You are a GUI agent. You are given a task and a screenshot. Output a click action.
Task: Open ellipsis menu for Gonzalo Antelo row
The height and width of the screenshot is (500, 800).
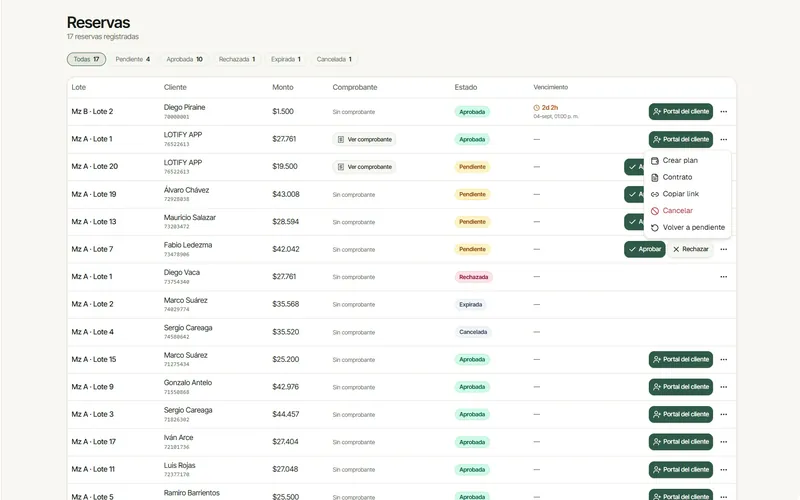pyautogui.click(x=723, y=387)
